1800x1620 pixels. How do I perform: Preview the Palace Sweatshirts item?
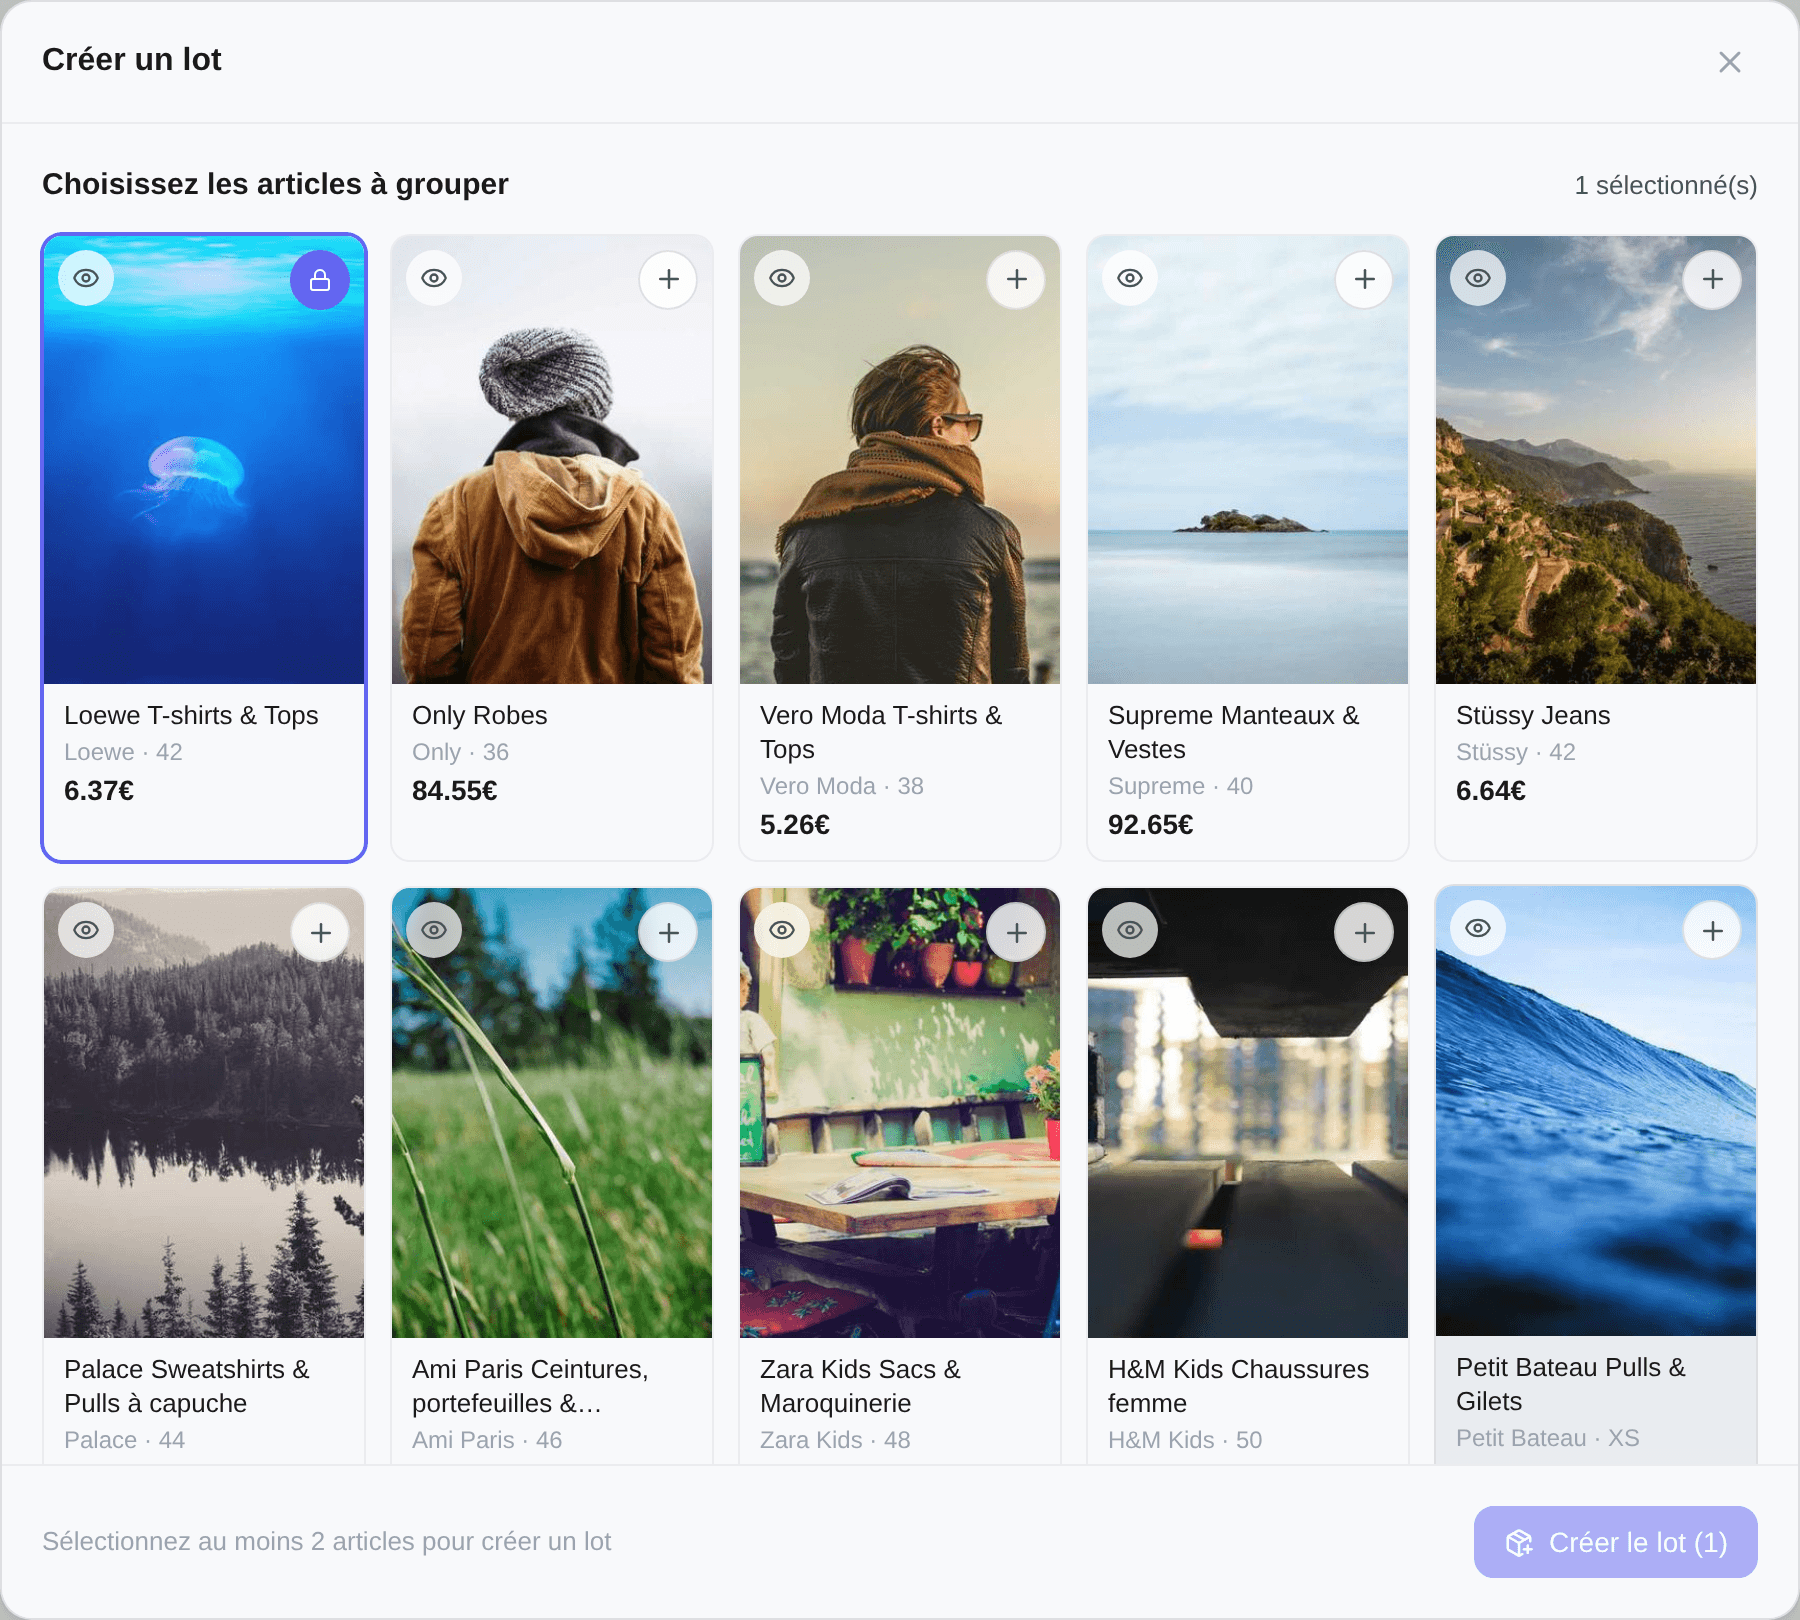pyautogui.click(x=86, y=930)
